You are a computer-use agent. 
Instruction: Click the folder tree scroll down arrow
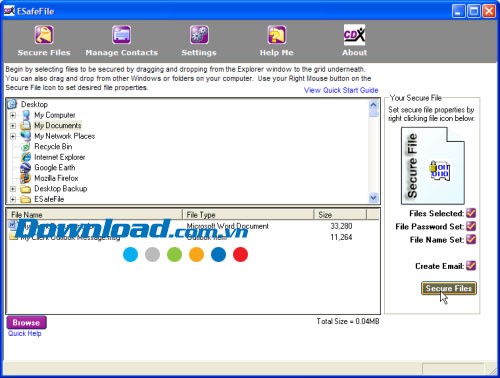click(373, 198)
